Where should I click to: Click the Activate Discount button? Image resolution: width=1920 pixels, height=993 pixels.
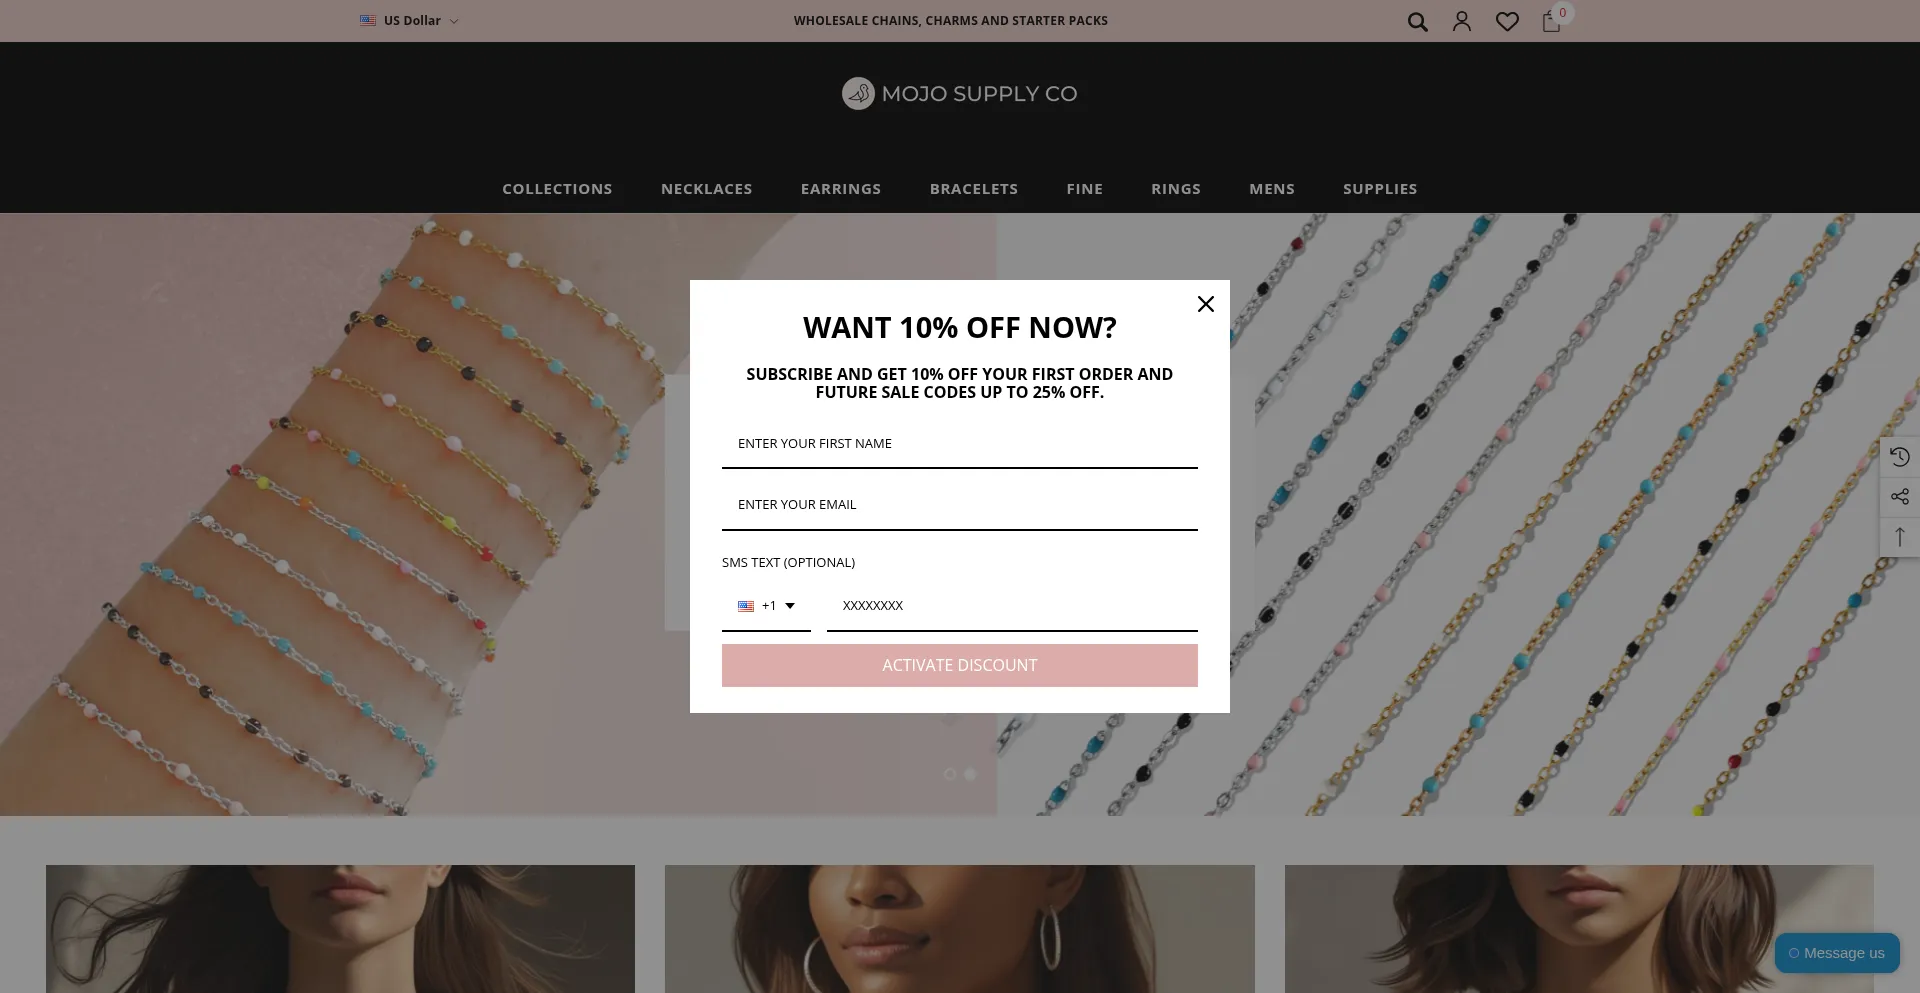pos(960,666)
